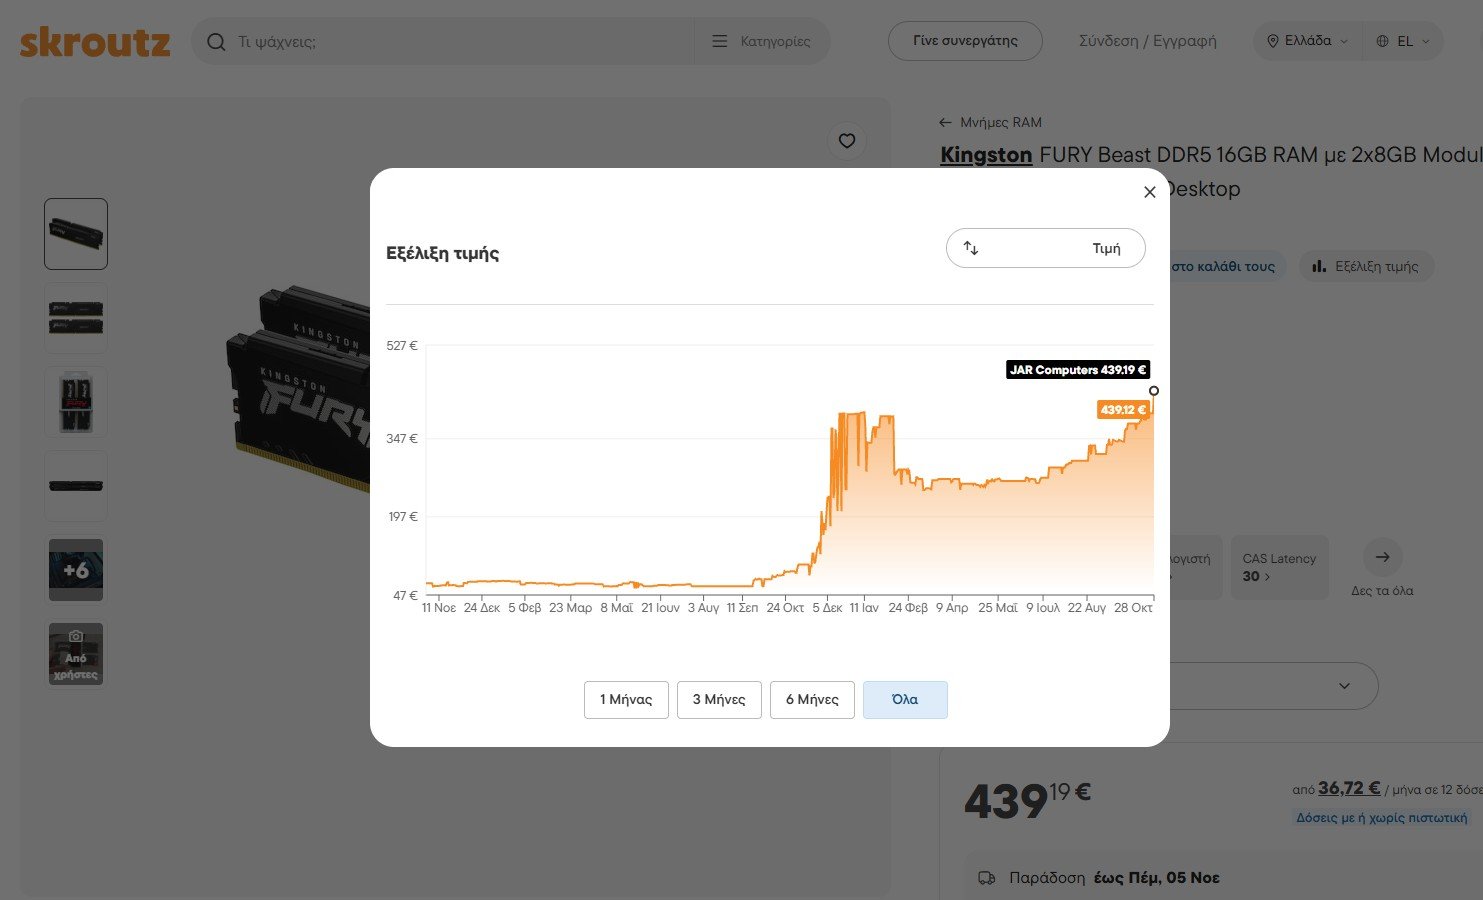Open the Kingston brand link

(986, 155)
